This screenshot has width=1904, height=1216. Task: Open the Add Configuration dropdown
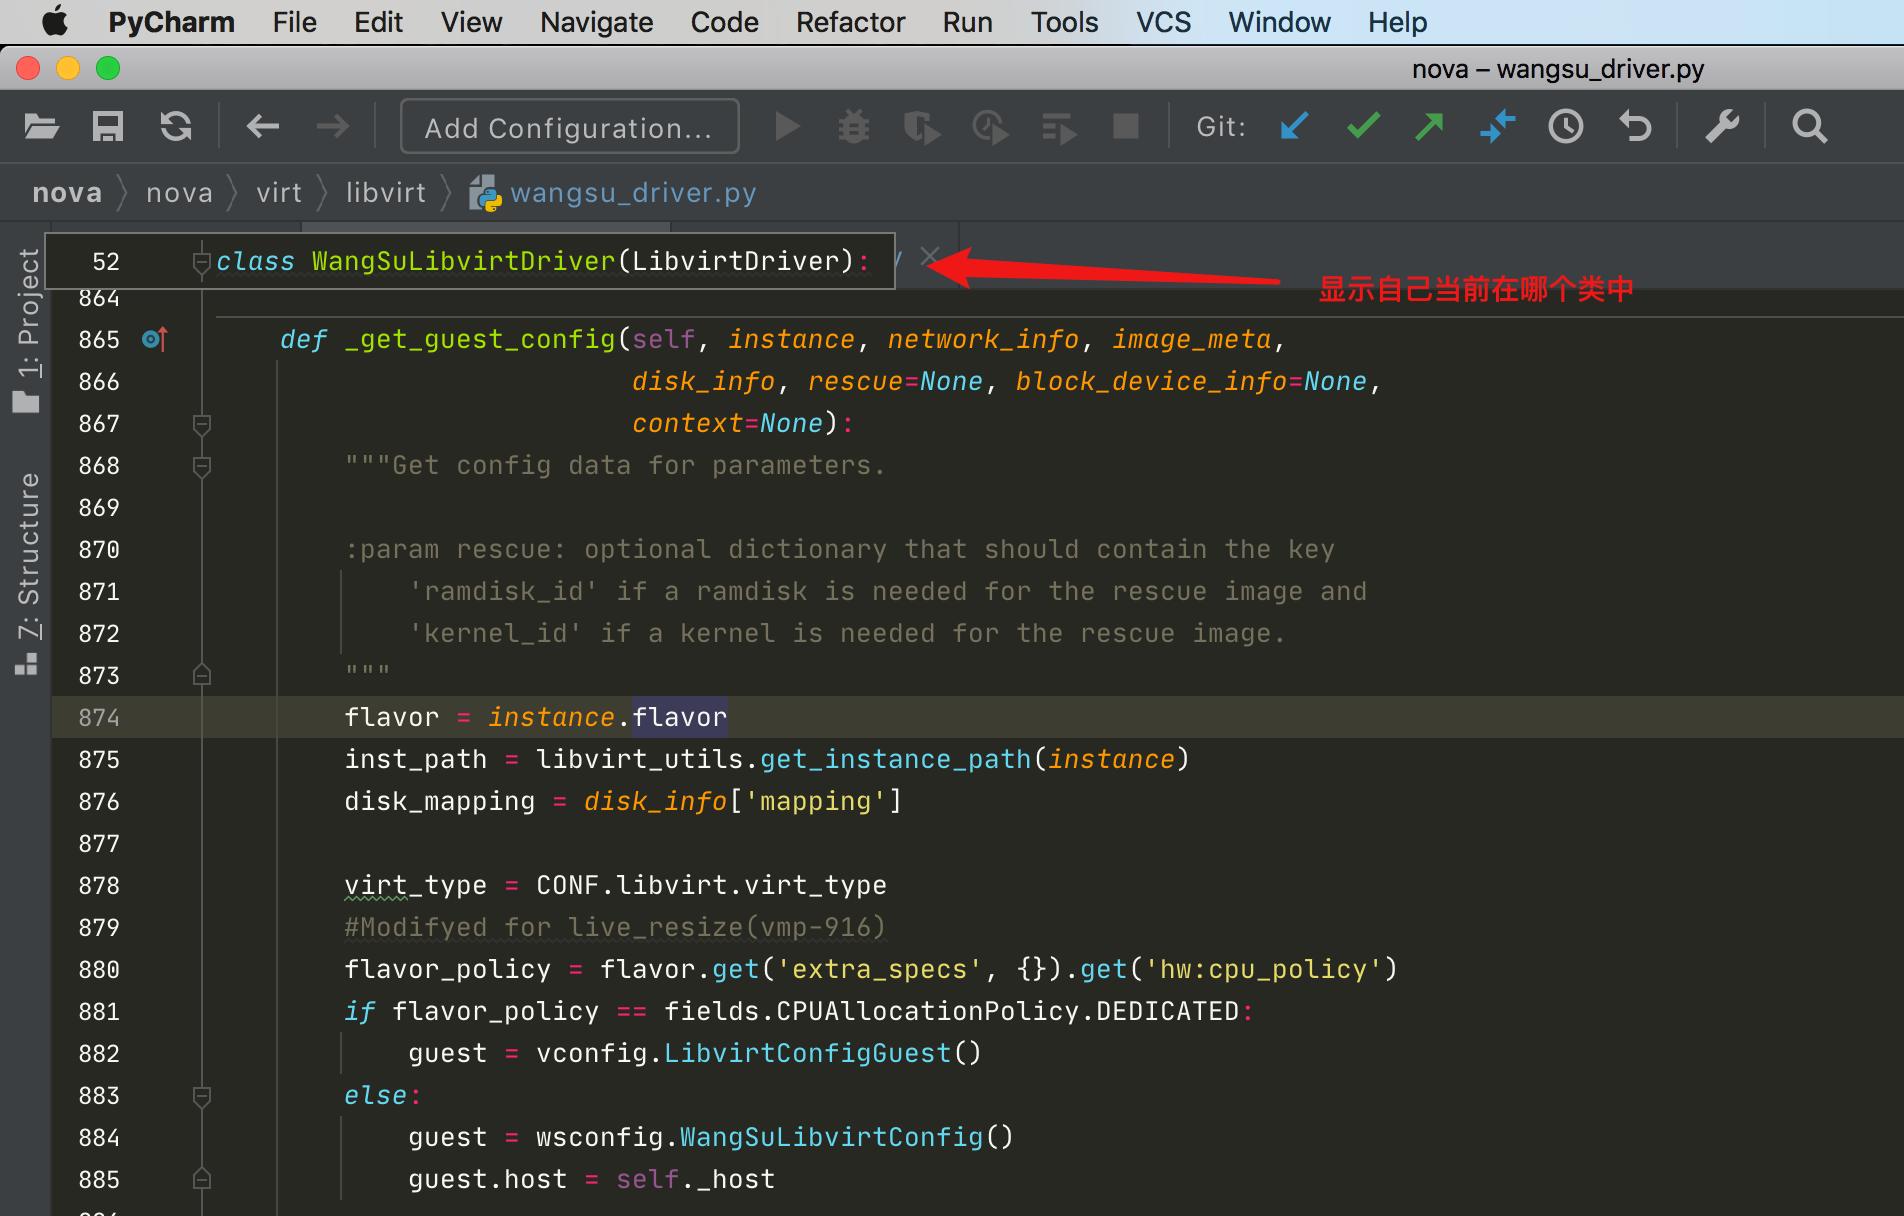pyautogui.click(x=569, y=127)
